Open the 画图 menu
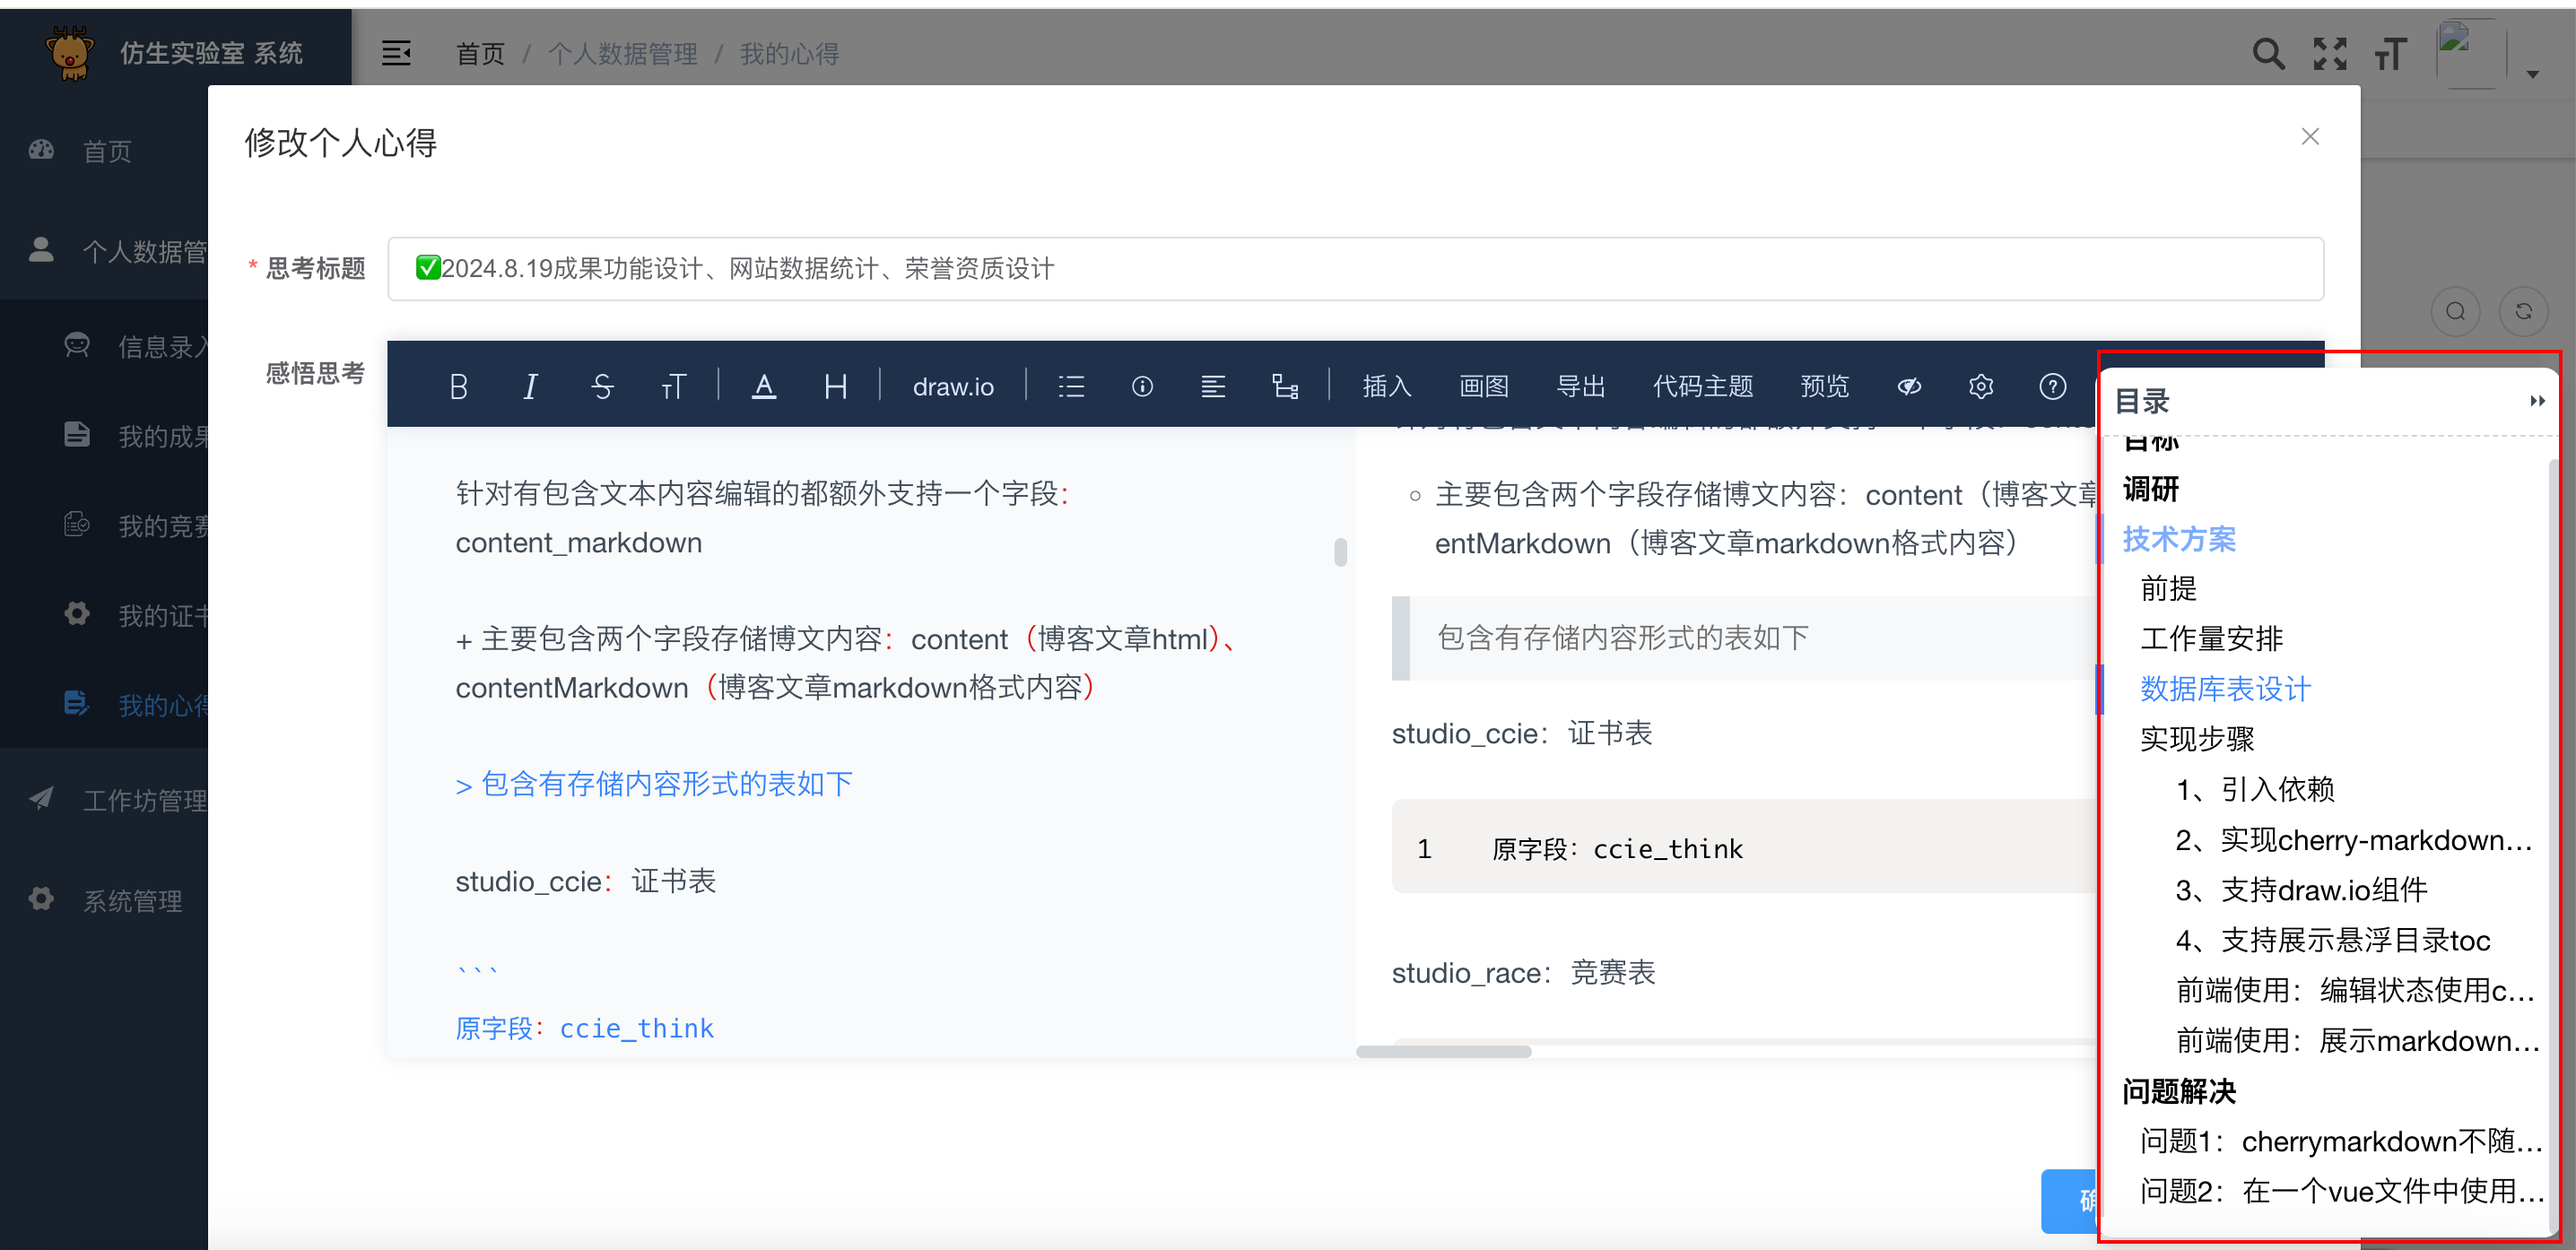2576x1250 pixels. point(1484,387)
